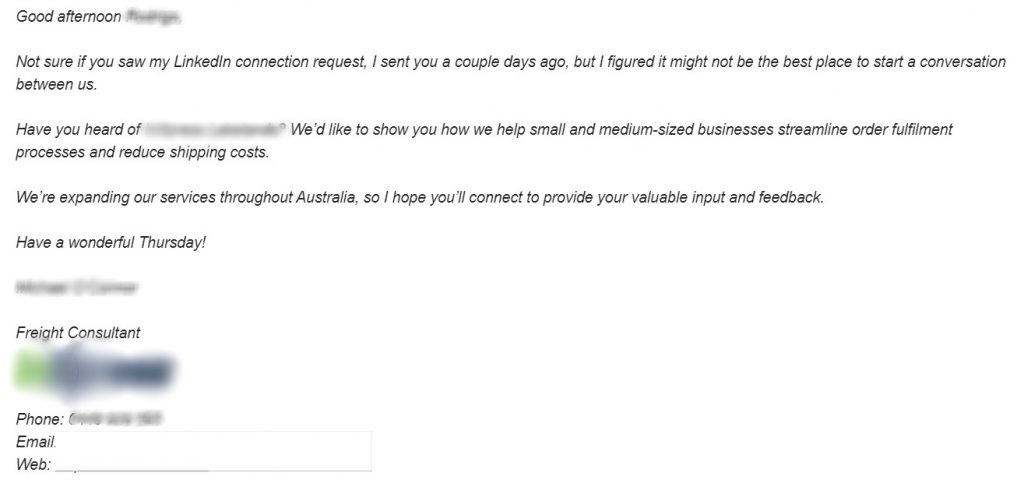
Task: Click the blurred company name after "heard of"
Action: (215, 130)
